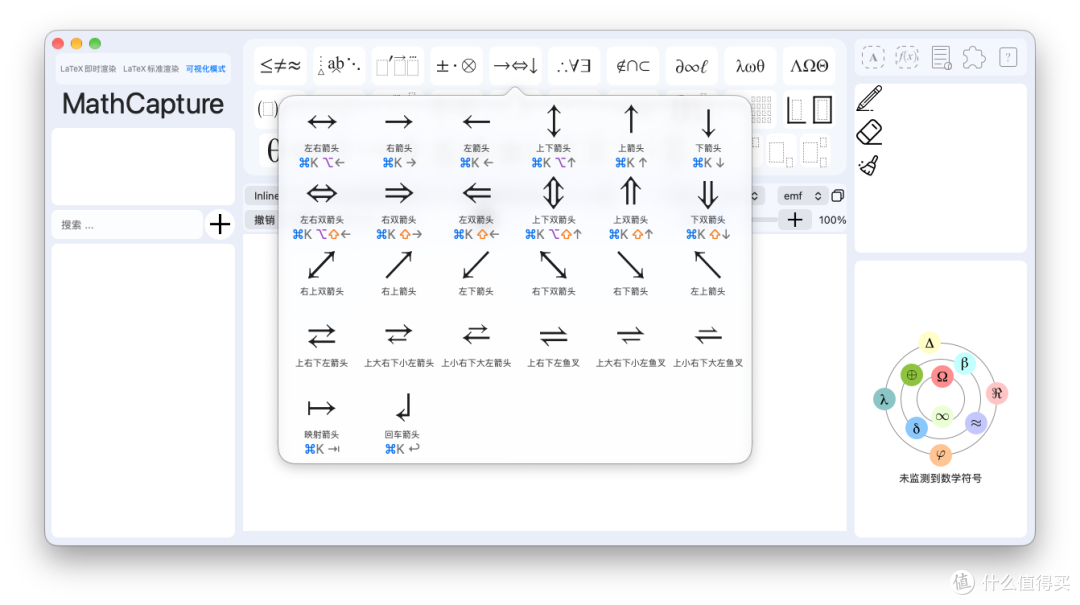The height and width of the screenshot is (605, 1080).
Task: Open the miscellaneous ∂∞ℓ palette
Action: 692,66
